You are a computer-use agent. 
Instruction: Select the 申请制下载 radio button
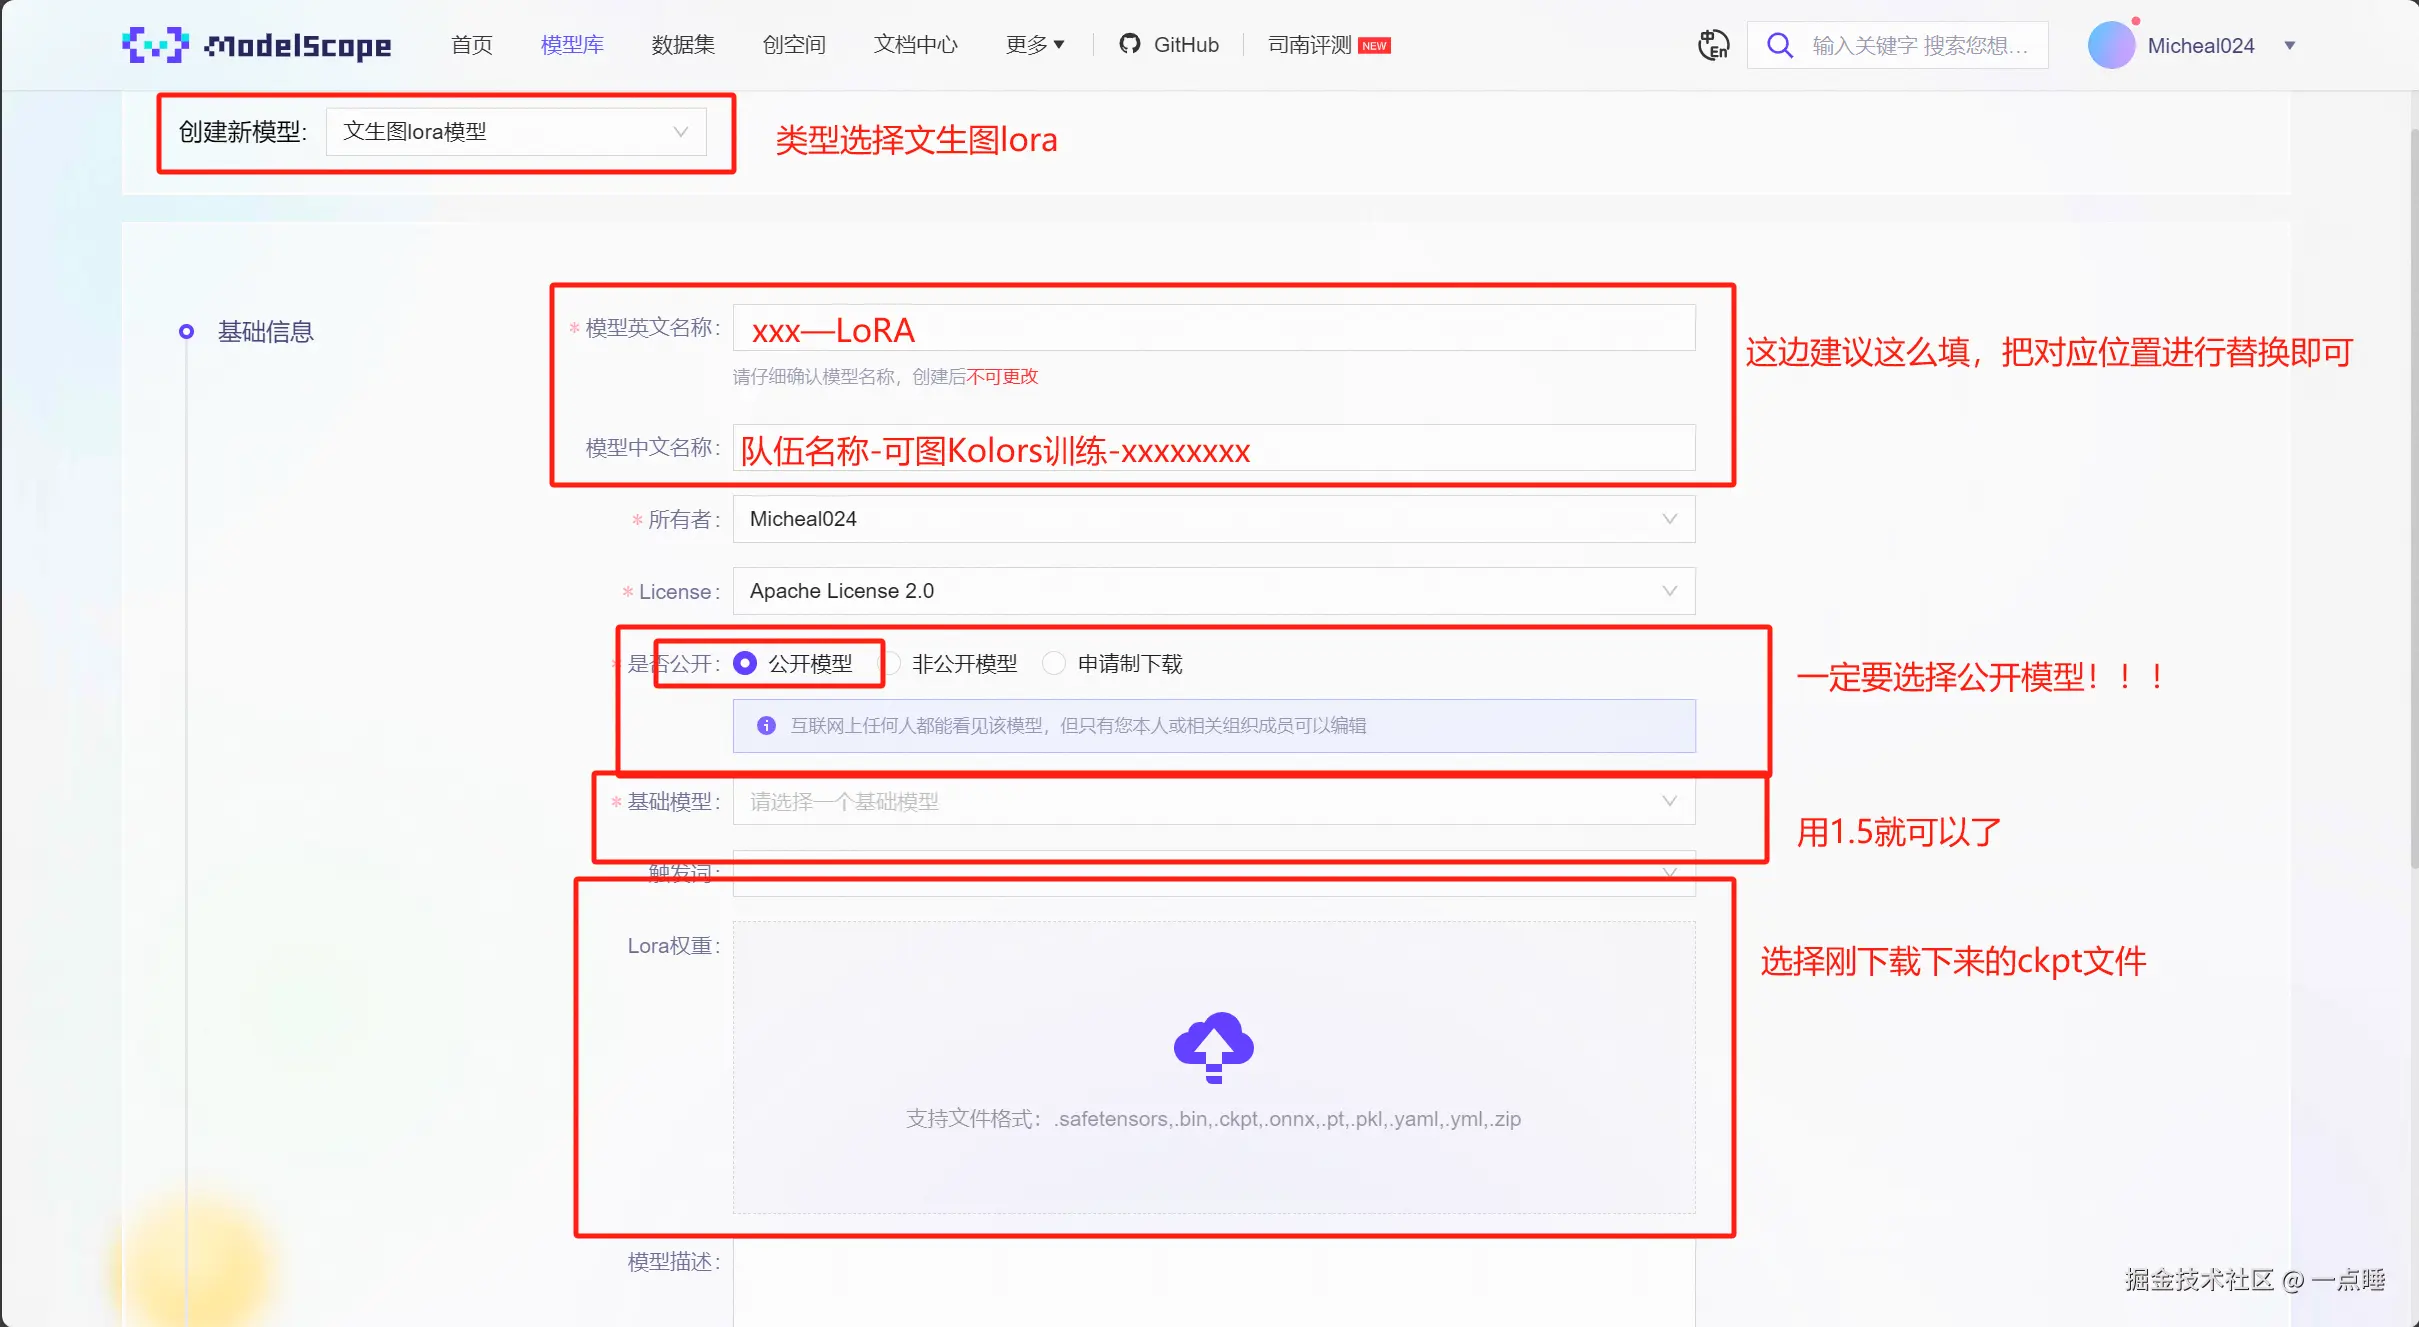point(1054,663)
